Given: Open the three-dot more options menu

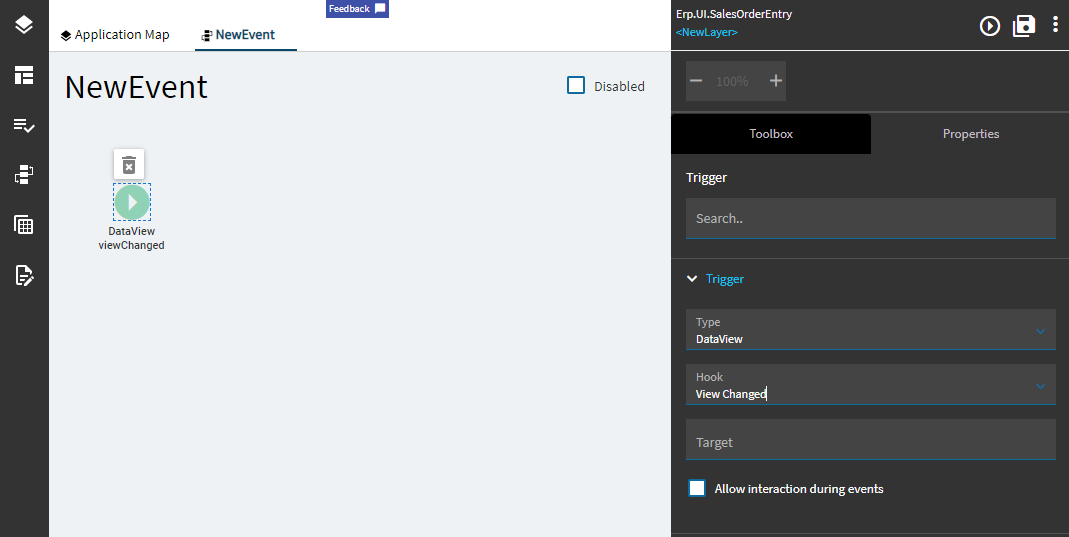Looking at the screenshot, I should click(1055, 26).
